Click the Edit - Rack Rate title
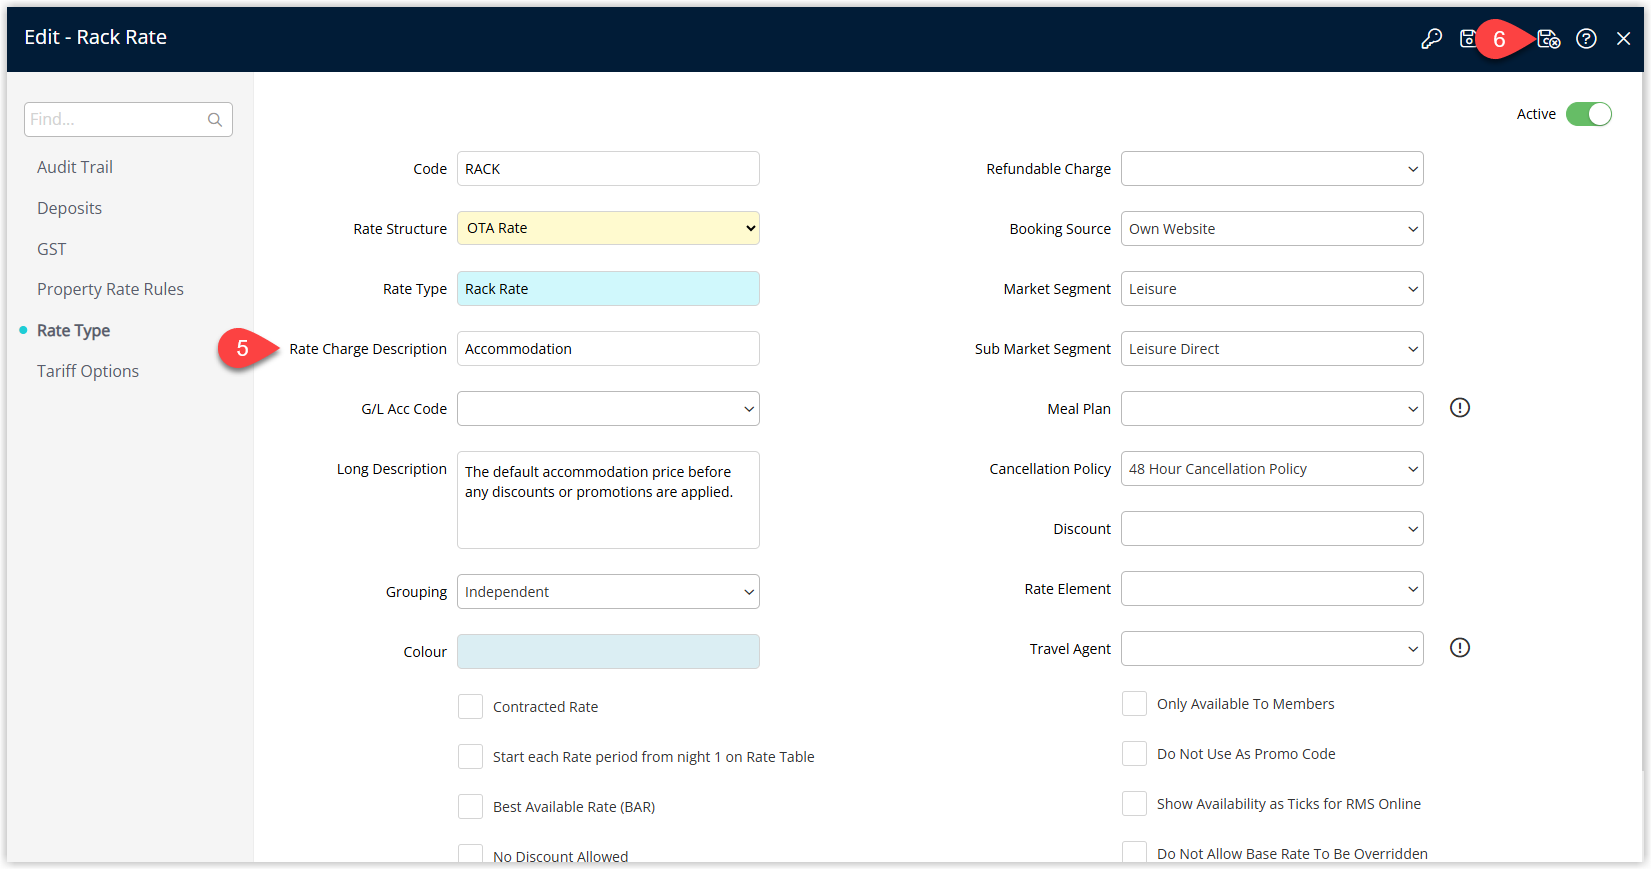 96,37
